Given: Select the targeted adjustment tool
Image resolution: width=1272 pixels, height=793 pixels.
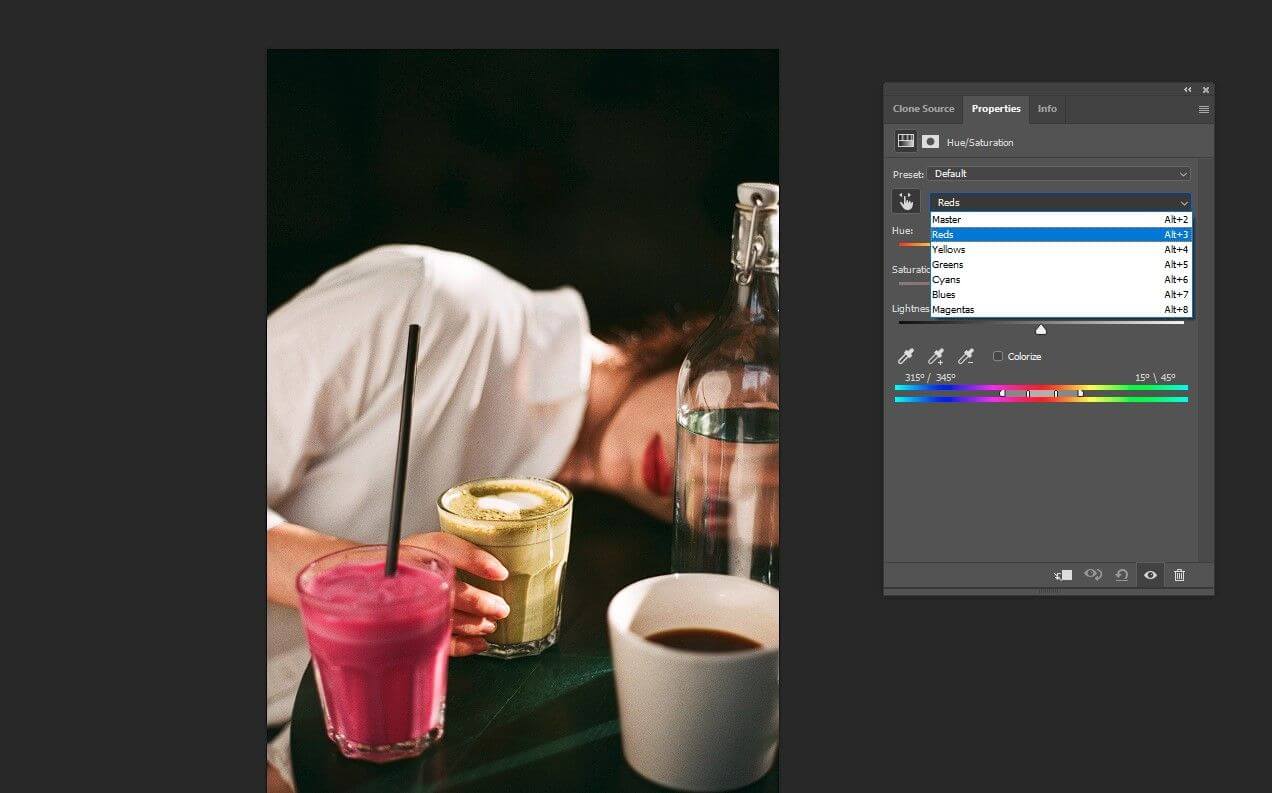Looking at the screenshot, I should pyautogui.click(x=905, y=200).
